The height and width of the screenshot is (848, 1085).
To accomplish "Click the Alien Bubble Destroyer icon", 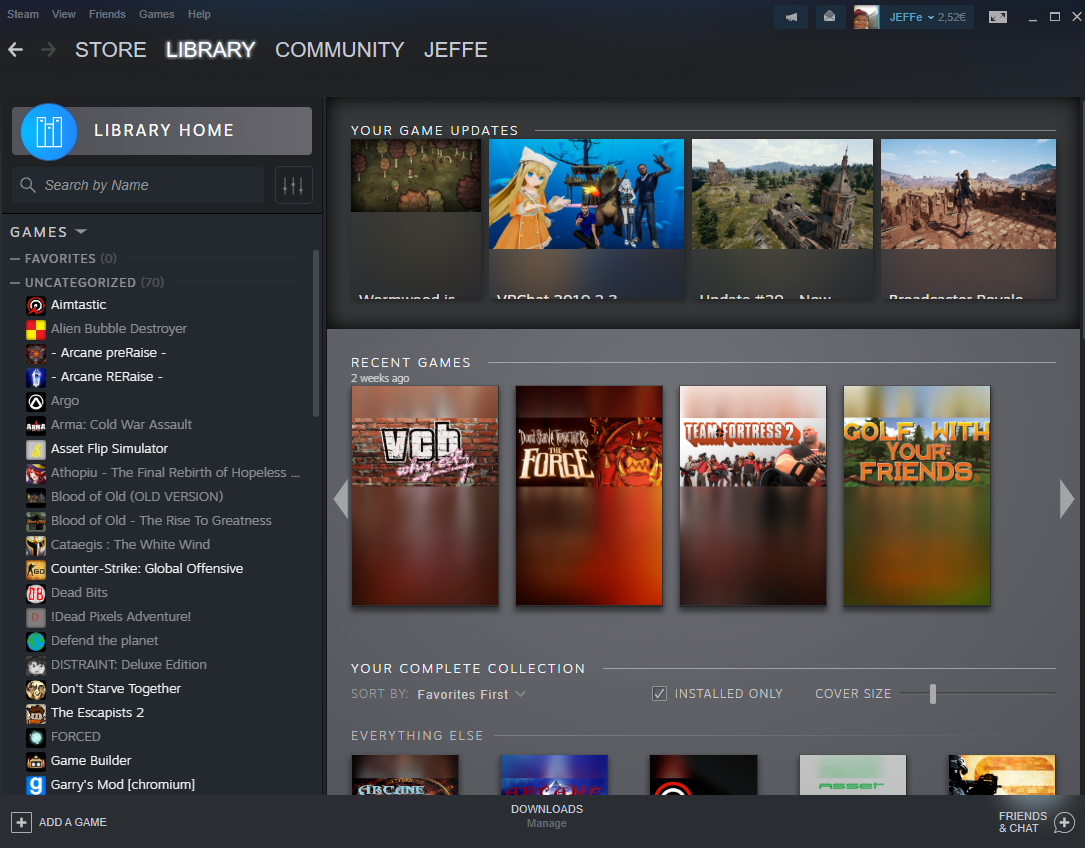I will coord(36,330).
